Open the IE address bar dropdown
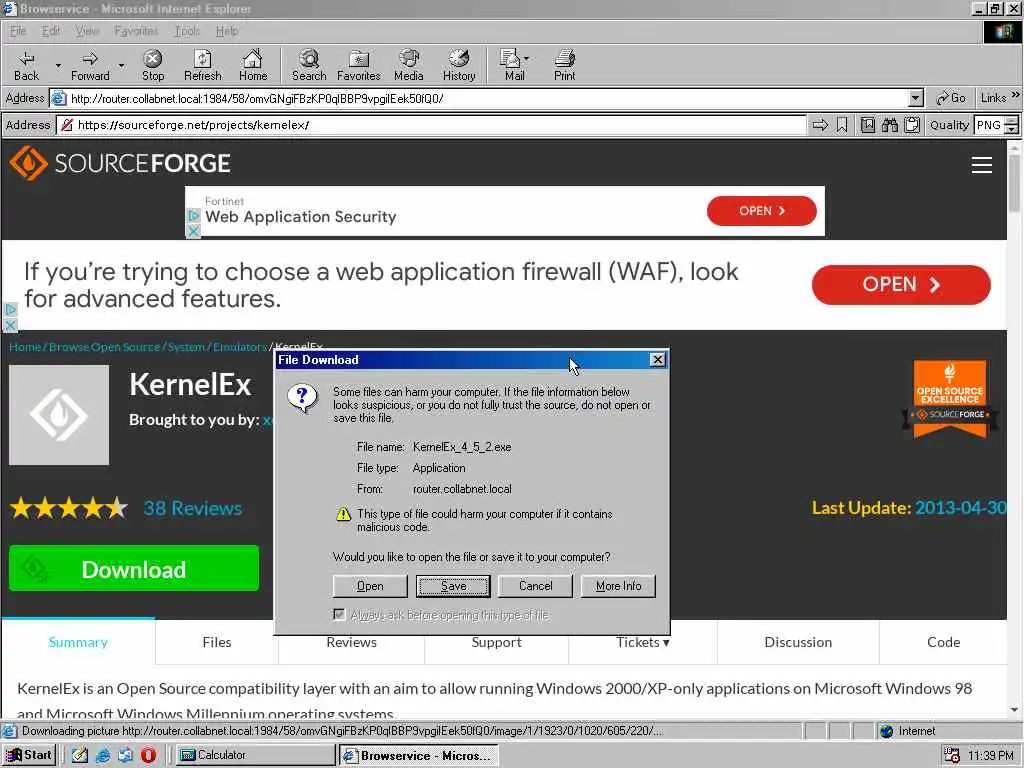This screenshot has height=768, width=1024. 916,99
